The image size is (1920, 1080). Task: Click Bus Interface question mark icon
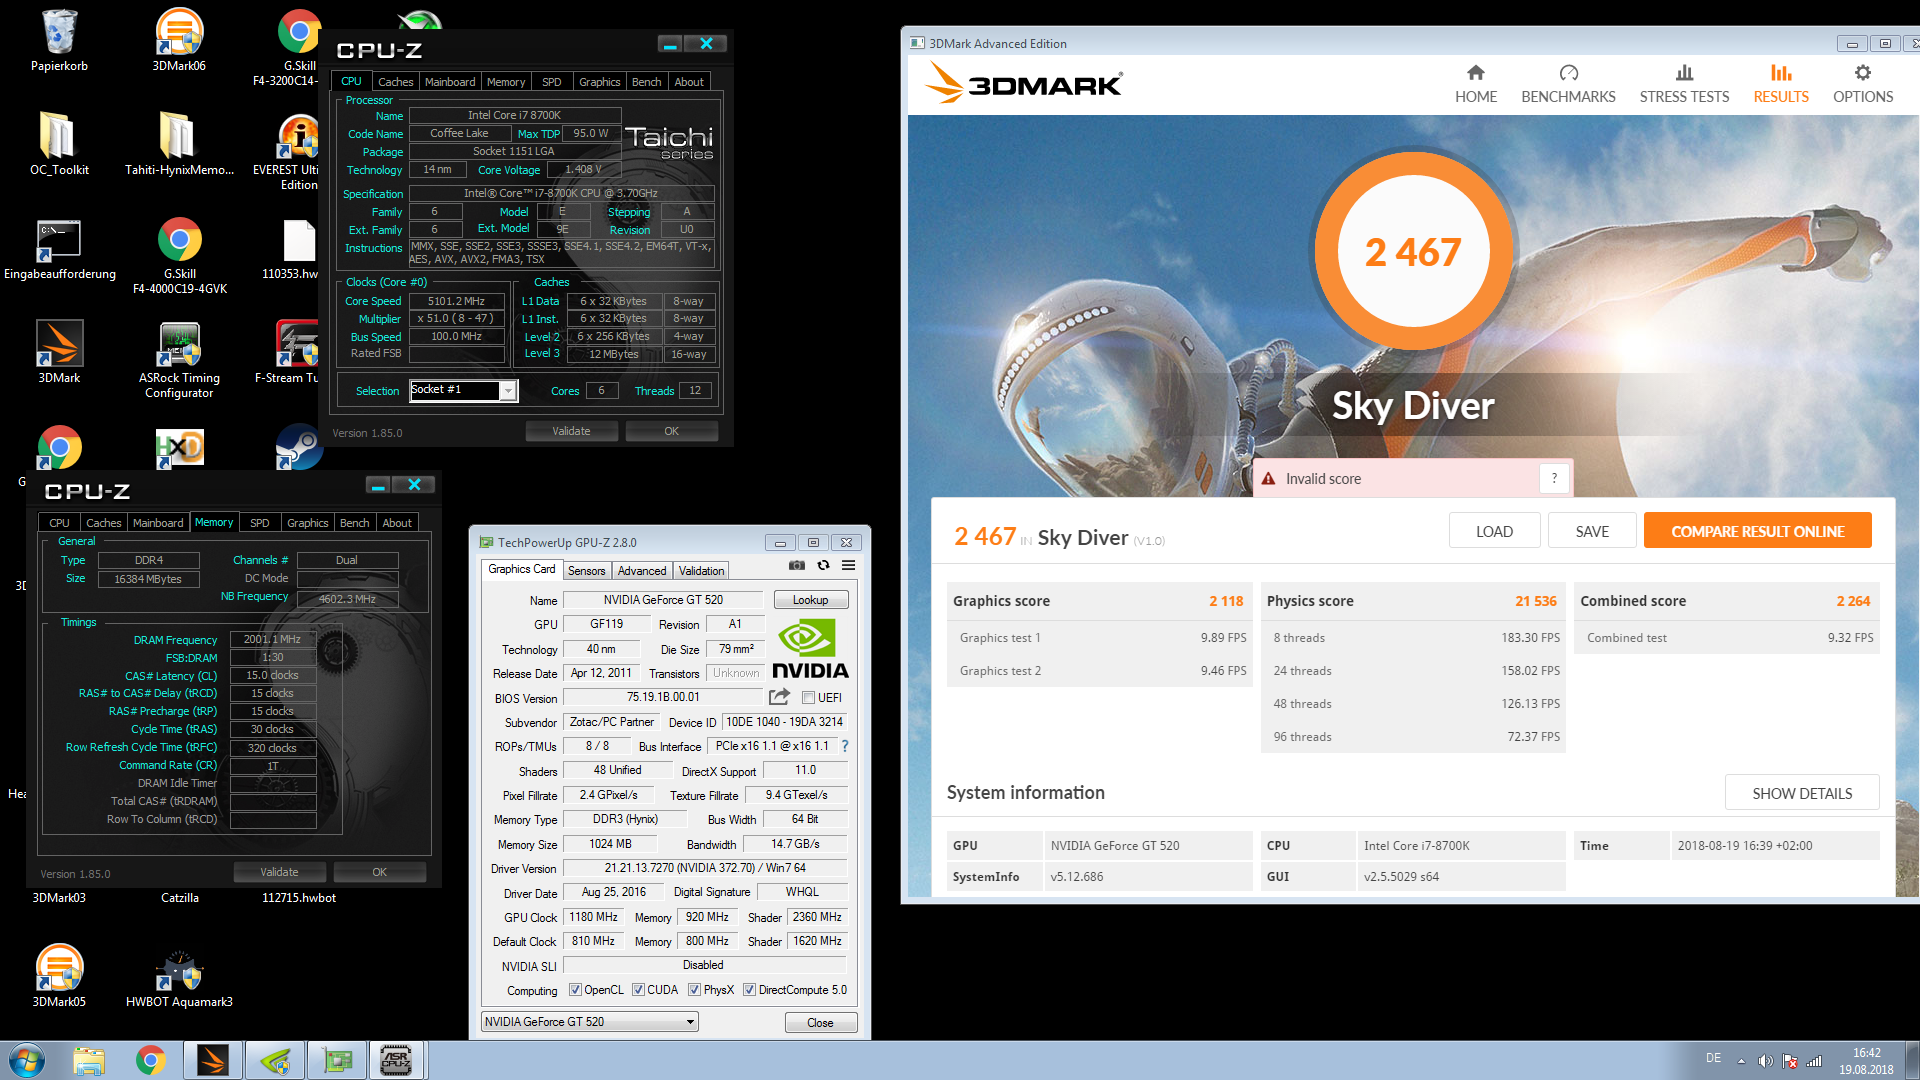point(845,746)
